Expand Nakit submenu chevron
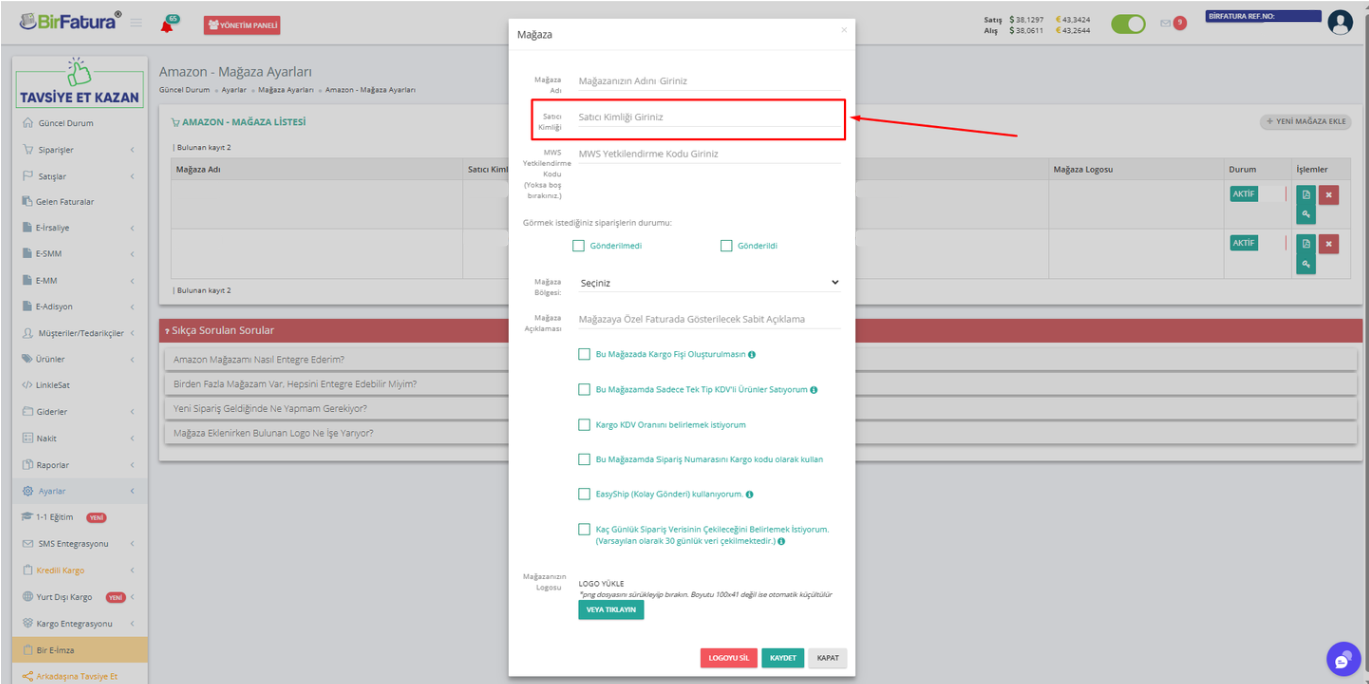1369x684 pixels. [x=132, y=438]
